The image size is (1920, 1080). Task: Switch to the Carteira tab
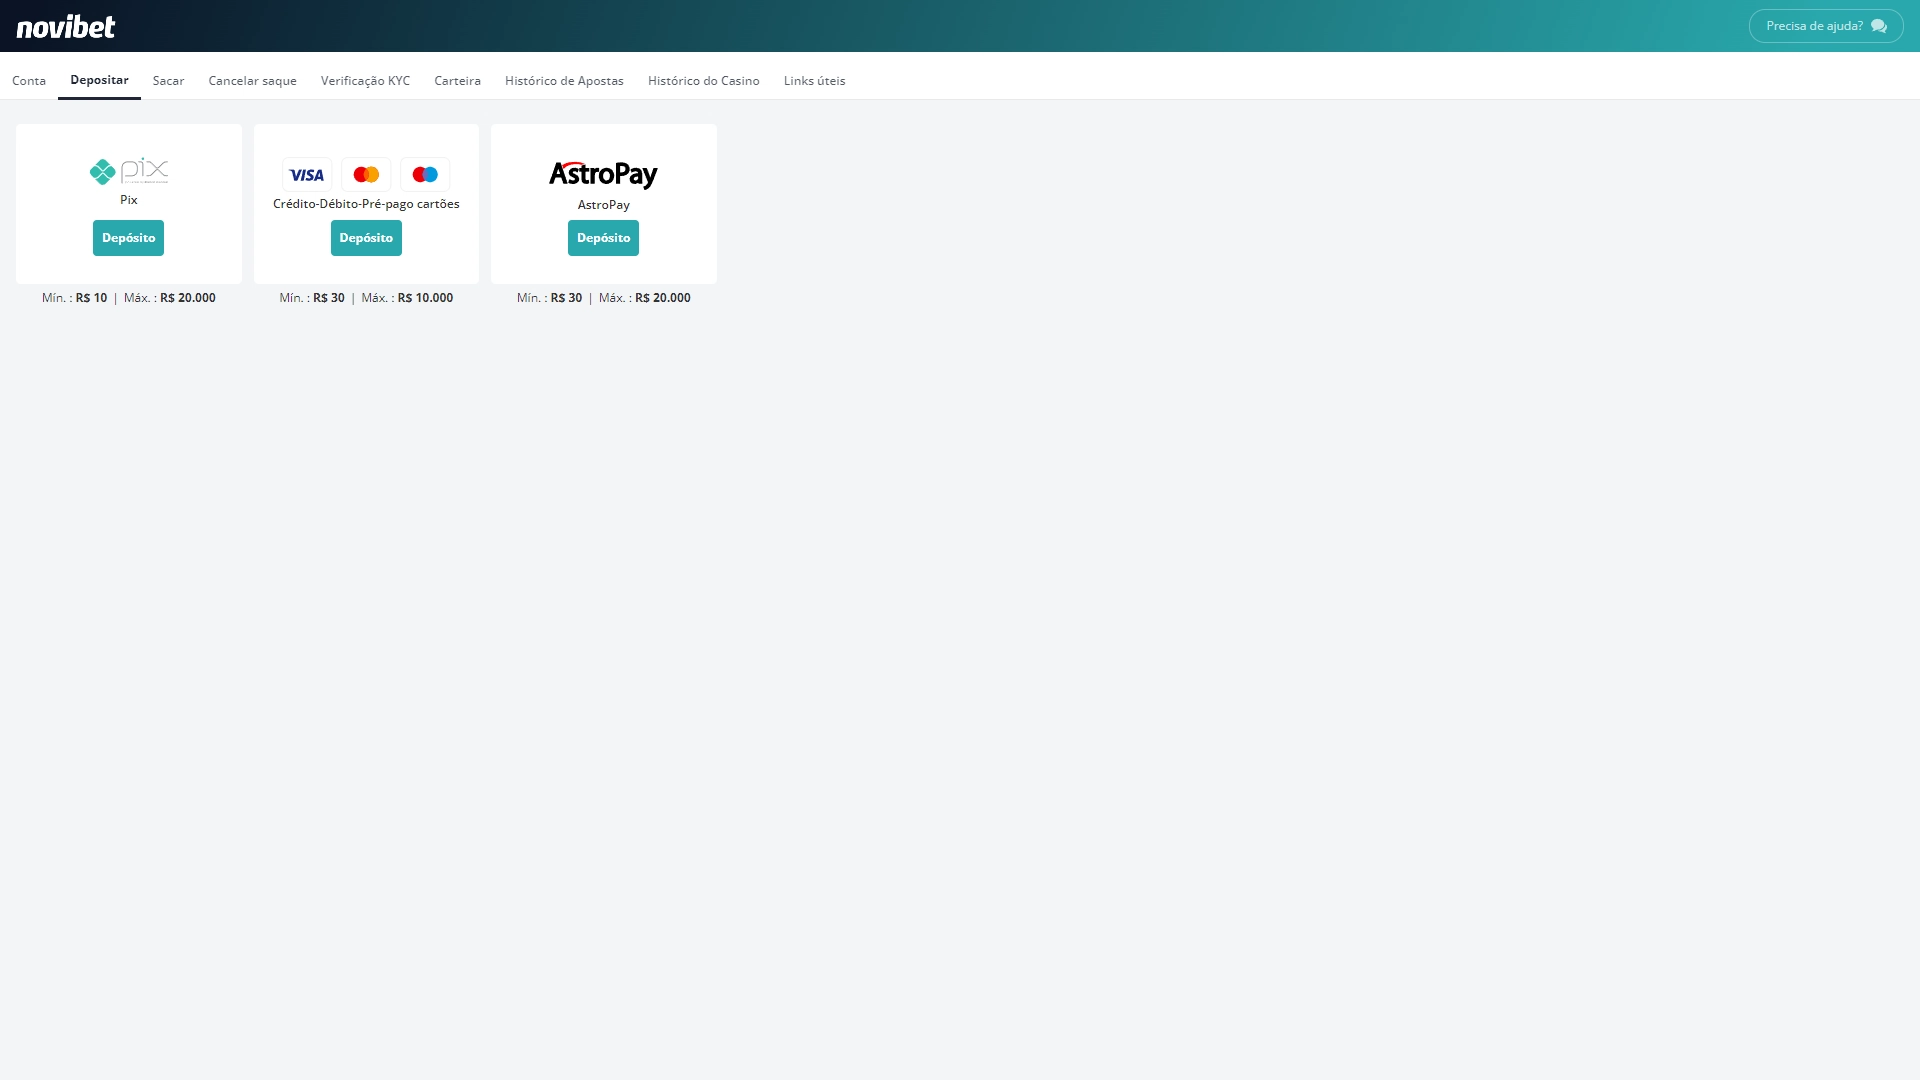click(x=457, y=81)
